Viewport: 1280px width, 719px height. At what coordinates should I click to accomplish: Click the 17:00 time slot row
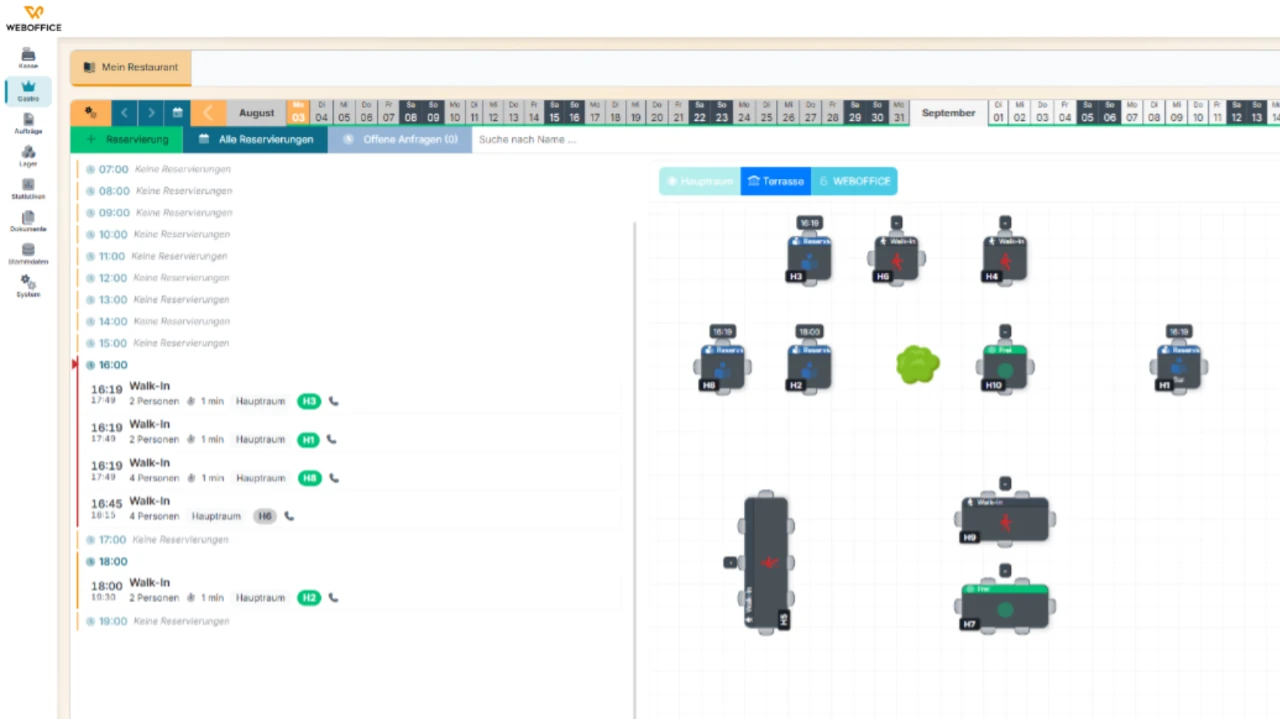[350, 540]
